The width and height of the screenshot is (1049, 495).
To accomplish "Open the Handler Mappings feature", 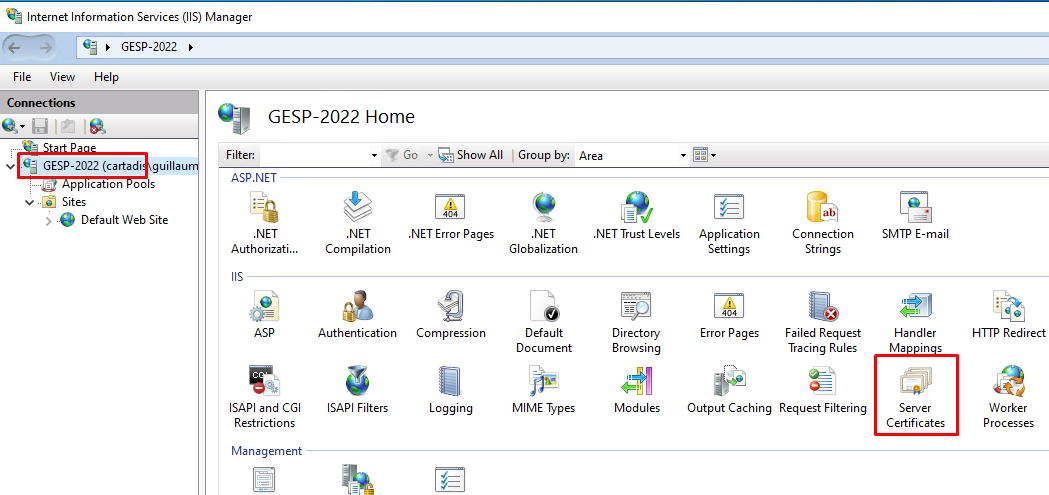I will tap(916, 322).
